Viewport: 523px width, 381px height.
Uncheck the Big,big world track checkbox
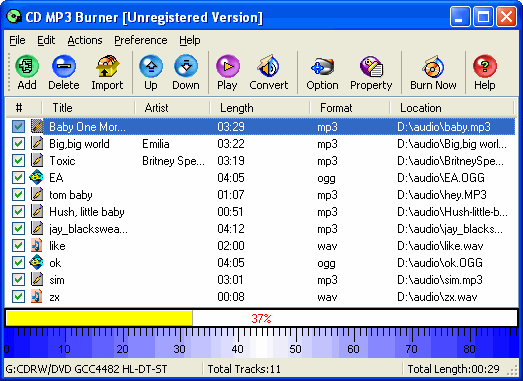coord(18,144)
